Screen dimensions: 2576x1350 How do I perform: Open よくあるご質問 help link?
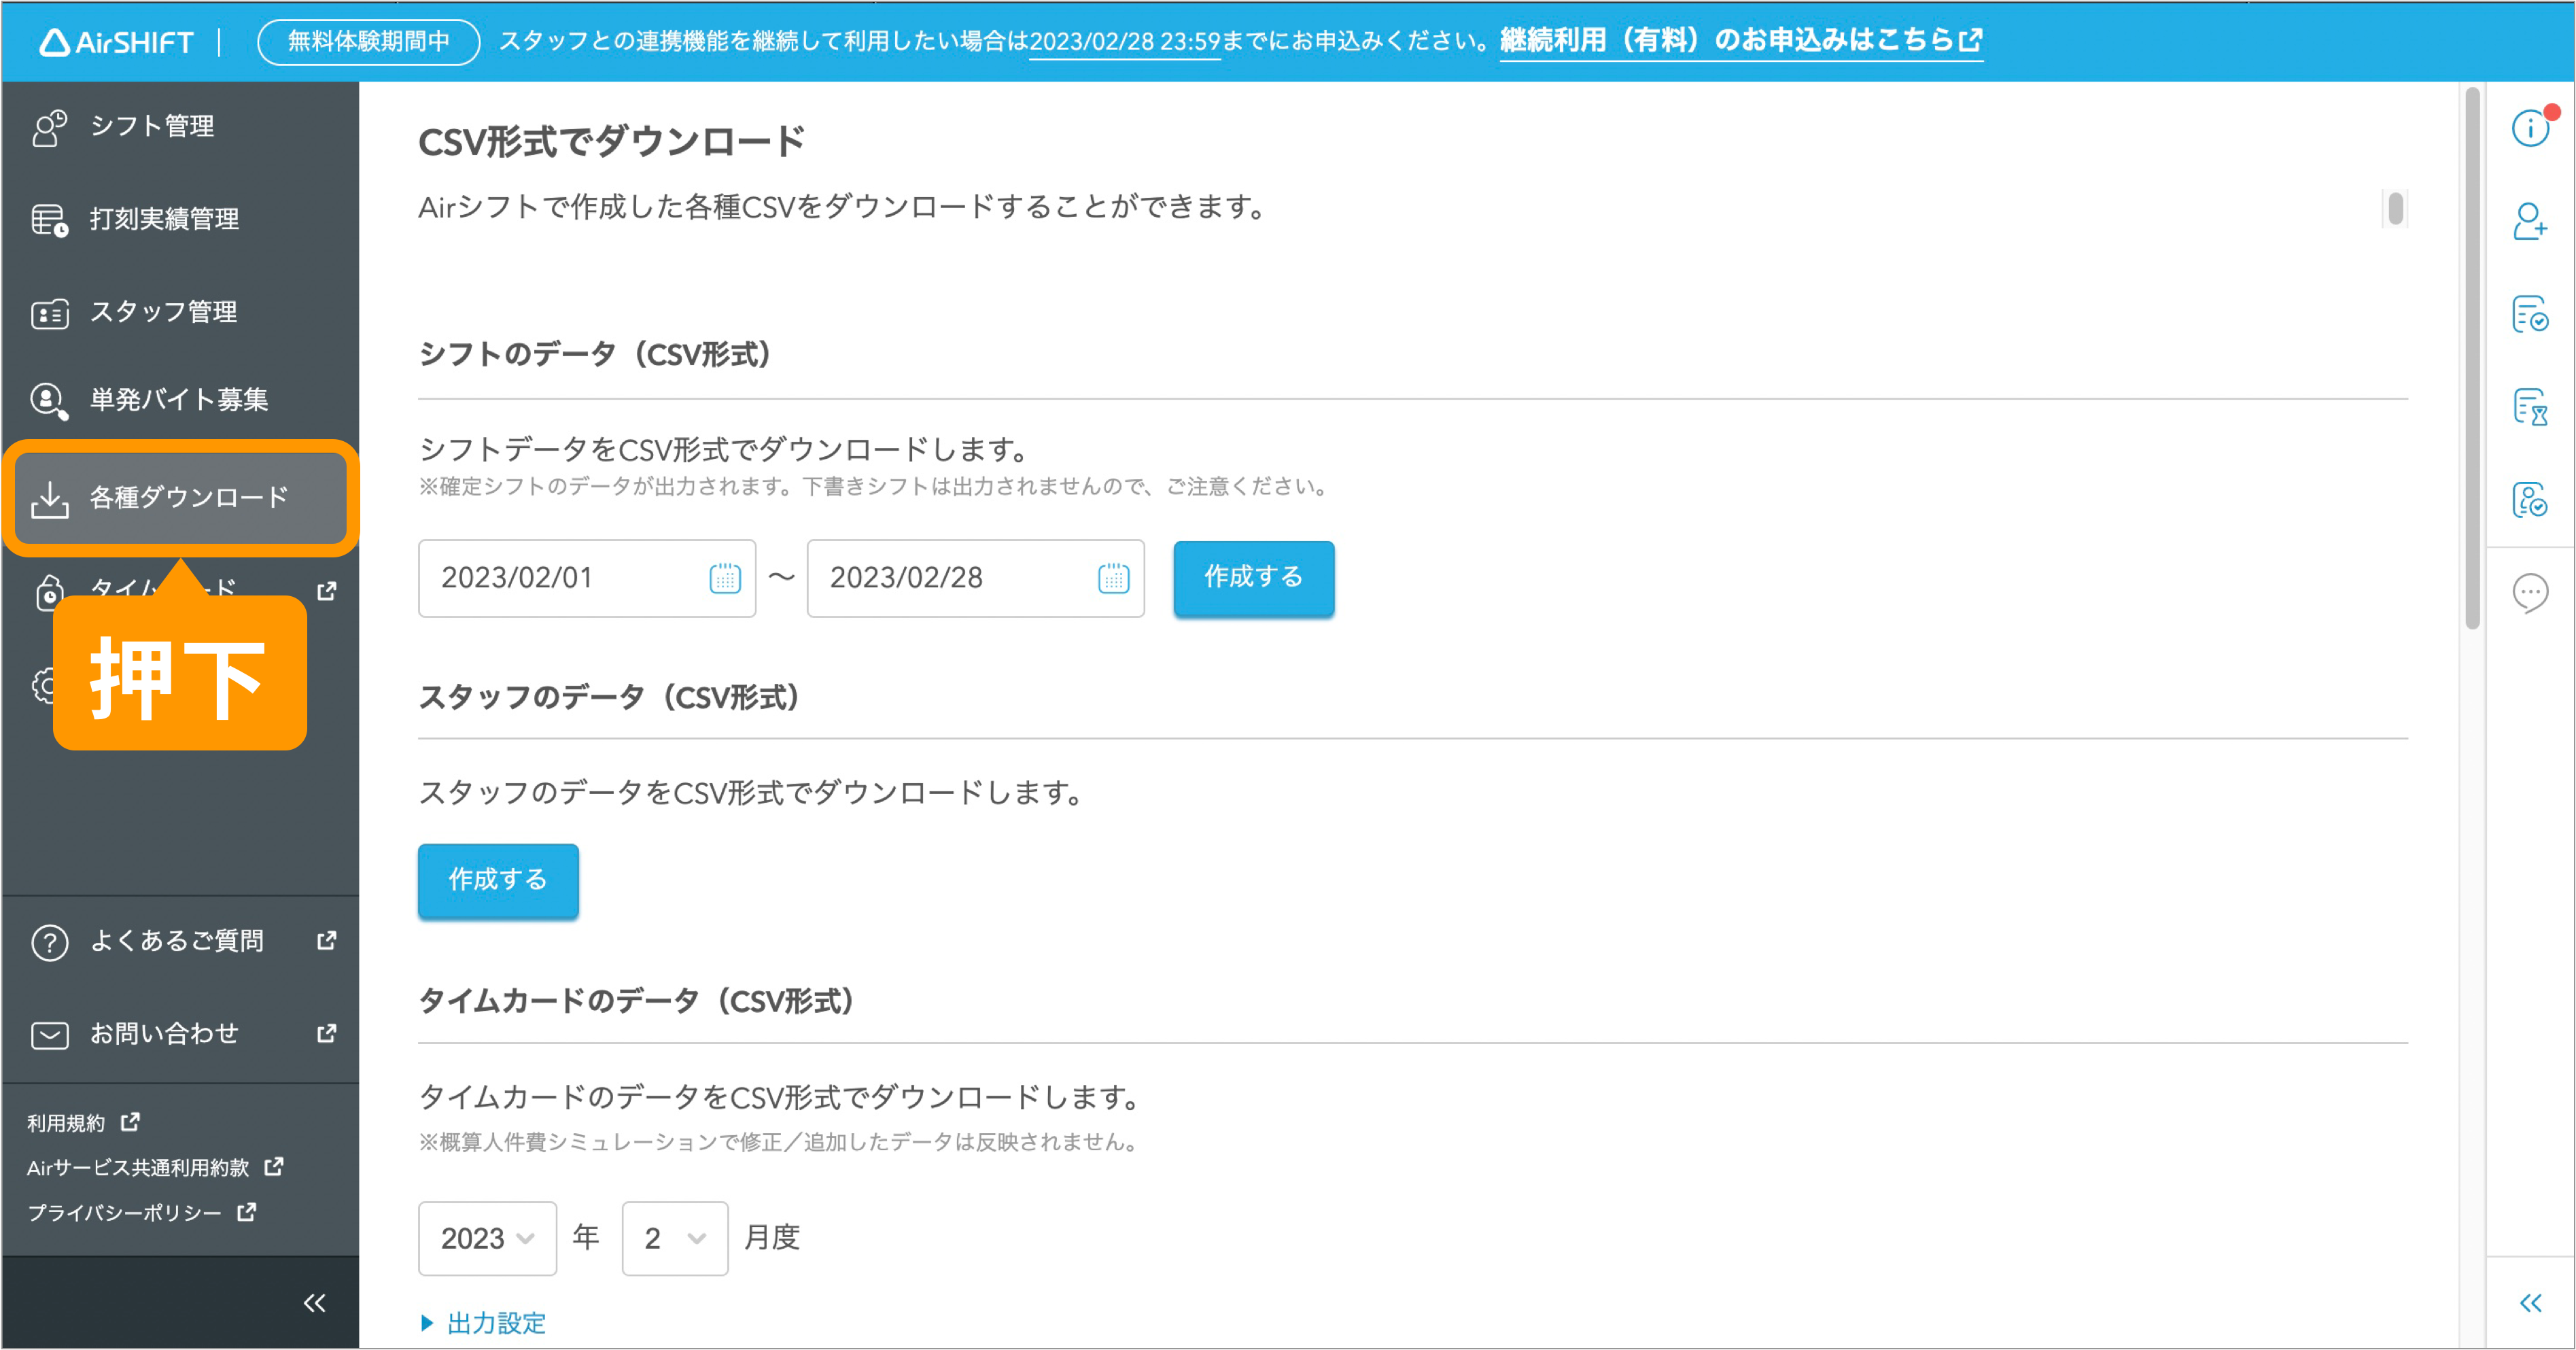tap(180, 941)
